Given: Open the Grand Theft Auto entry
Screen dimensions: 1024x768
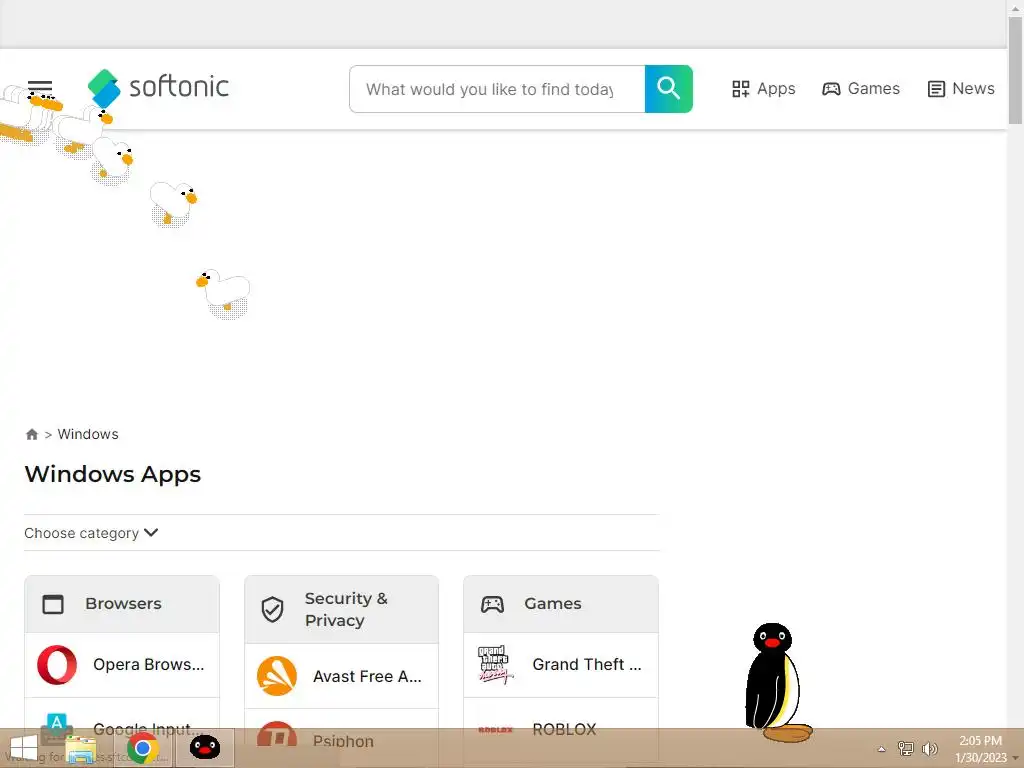Looking at the screenshot, I should click(561, 665).
